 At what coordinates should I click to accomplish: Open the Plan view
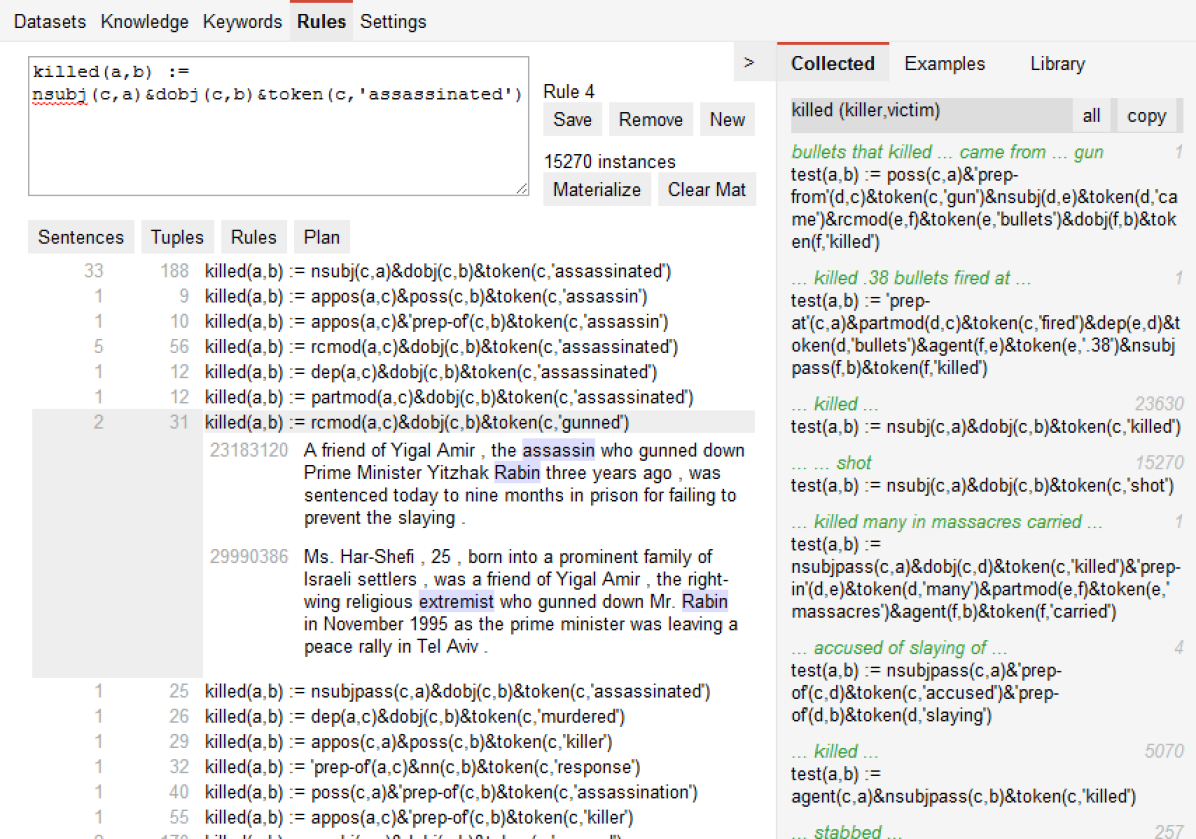(322, 237)
